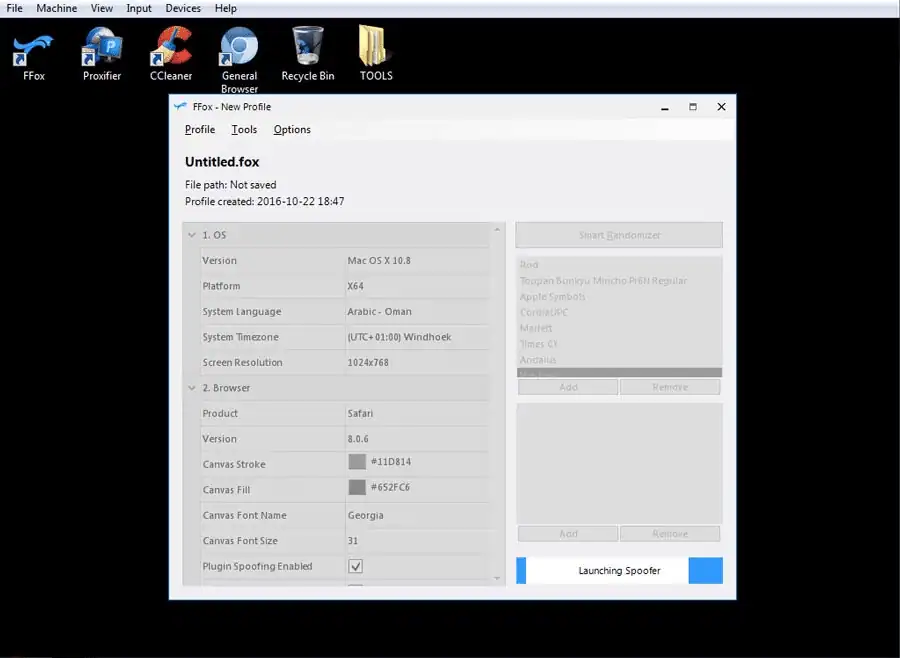The width and height of the screenshot is (900, 658).
Task: Maximize the FFox New Profile window
Action: click(692, 107)
